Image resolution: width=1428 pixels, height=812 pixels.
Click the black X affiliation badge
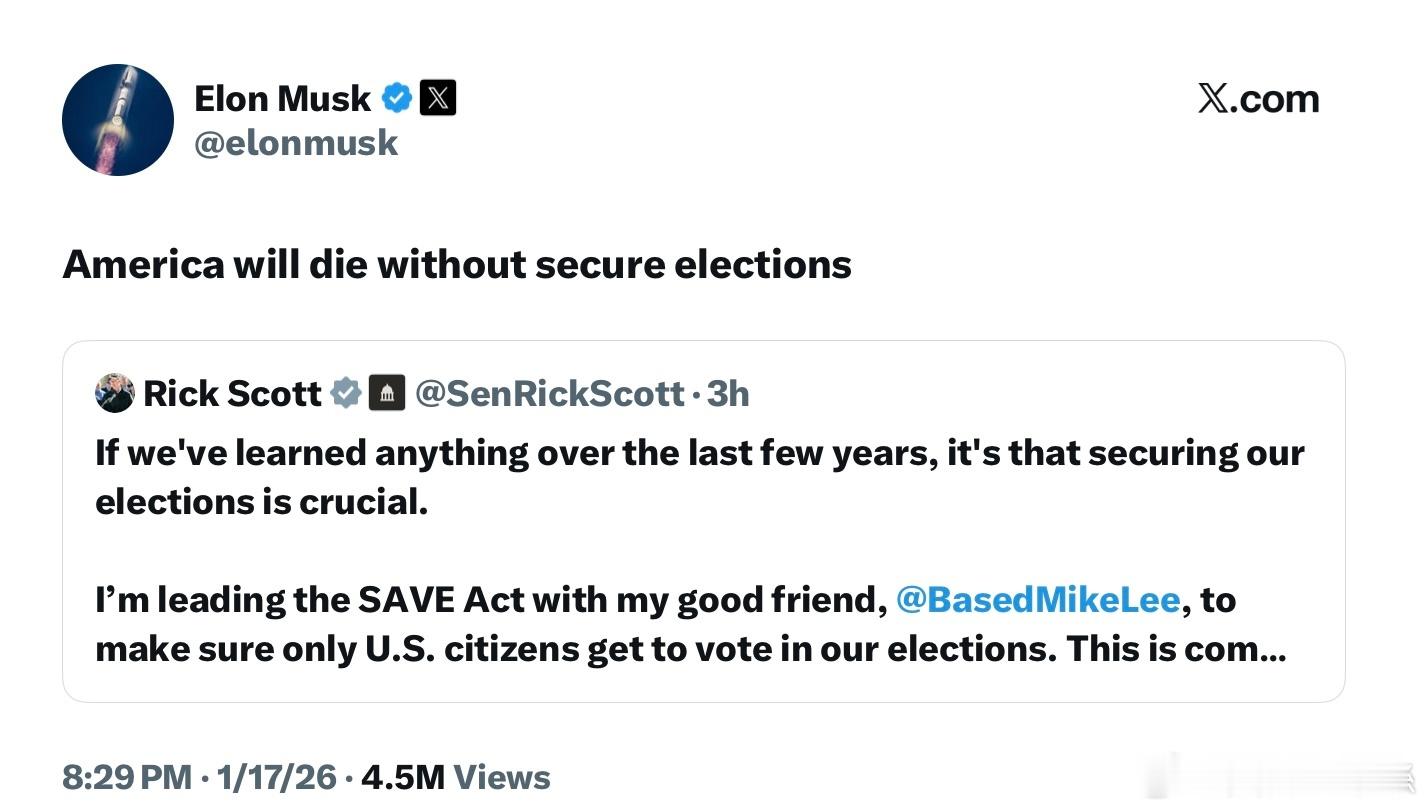438,98
